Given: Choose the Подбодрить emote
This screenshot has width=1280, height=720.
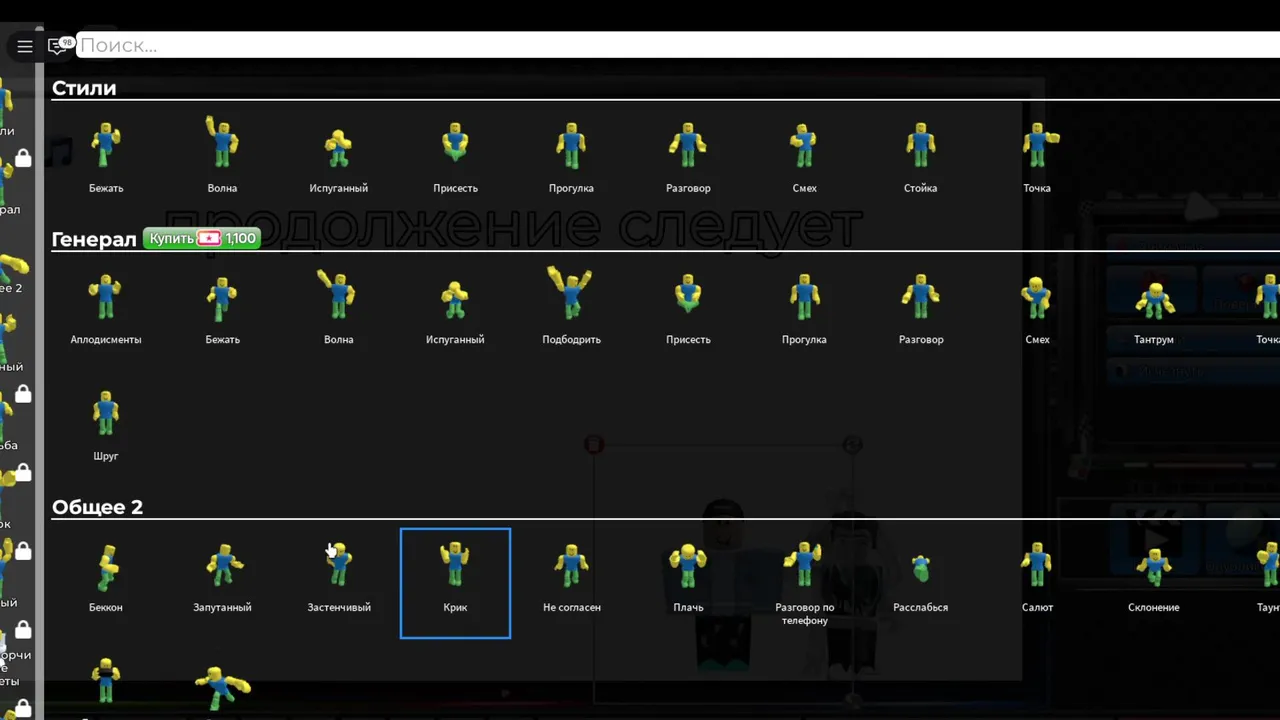Looking at the screenshot, I should click(x=571, y=306).
